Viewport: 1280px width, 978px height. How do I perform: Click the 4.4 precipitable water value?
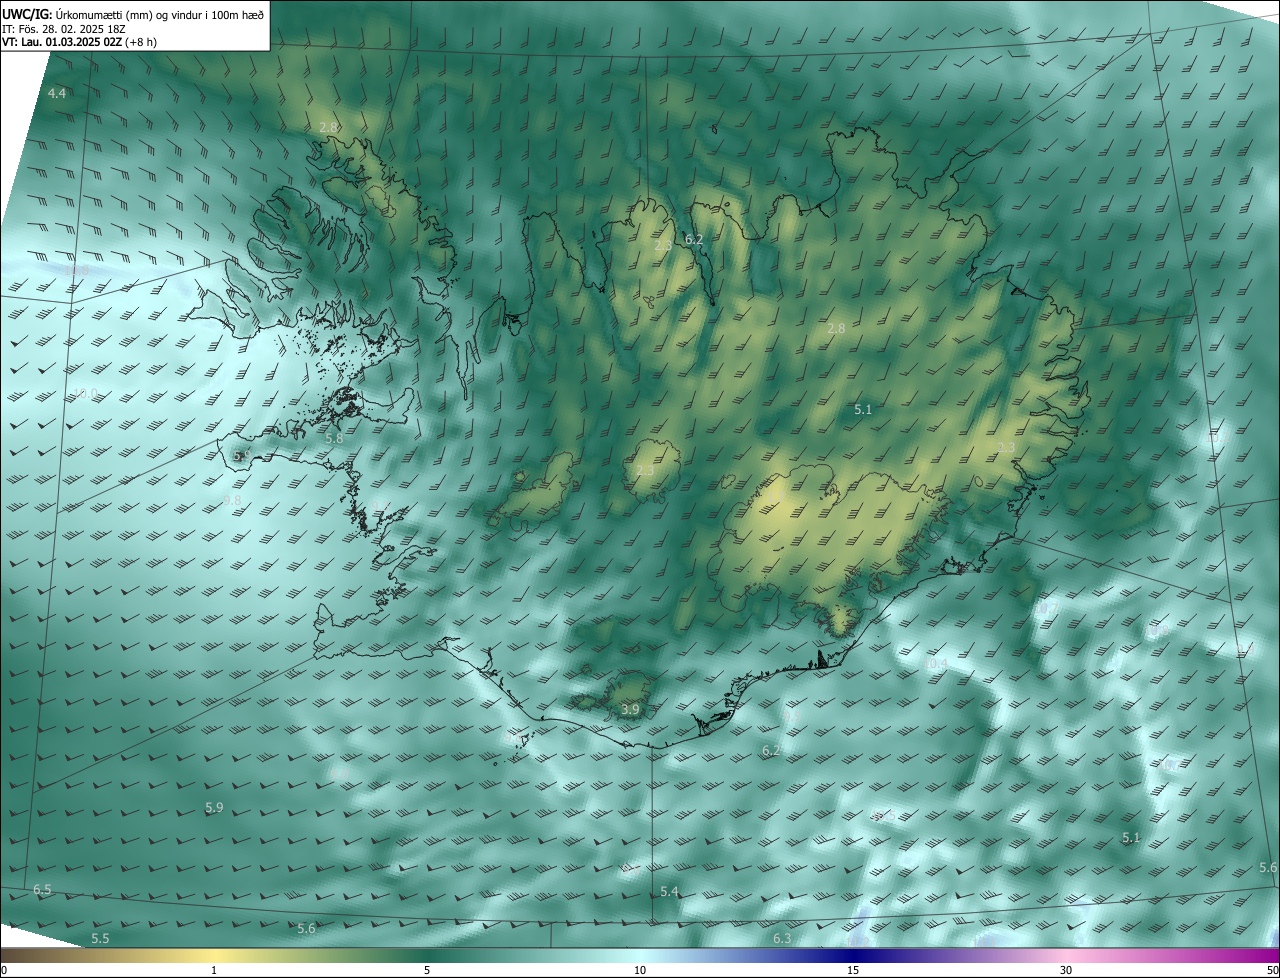pos(57,93)
